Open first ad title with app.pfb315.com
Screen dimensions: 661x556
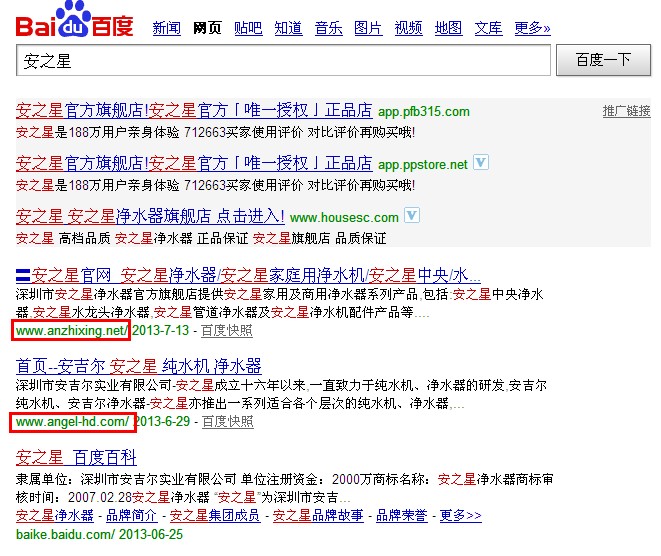pyautogui.click(x=194, y=110)
